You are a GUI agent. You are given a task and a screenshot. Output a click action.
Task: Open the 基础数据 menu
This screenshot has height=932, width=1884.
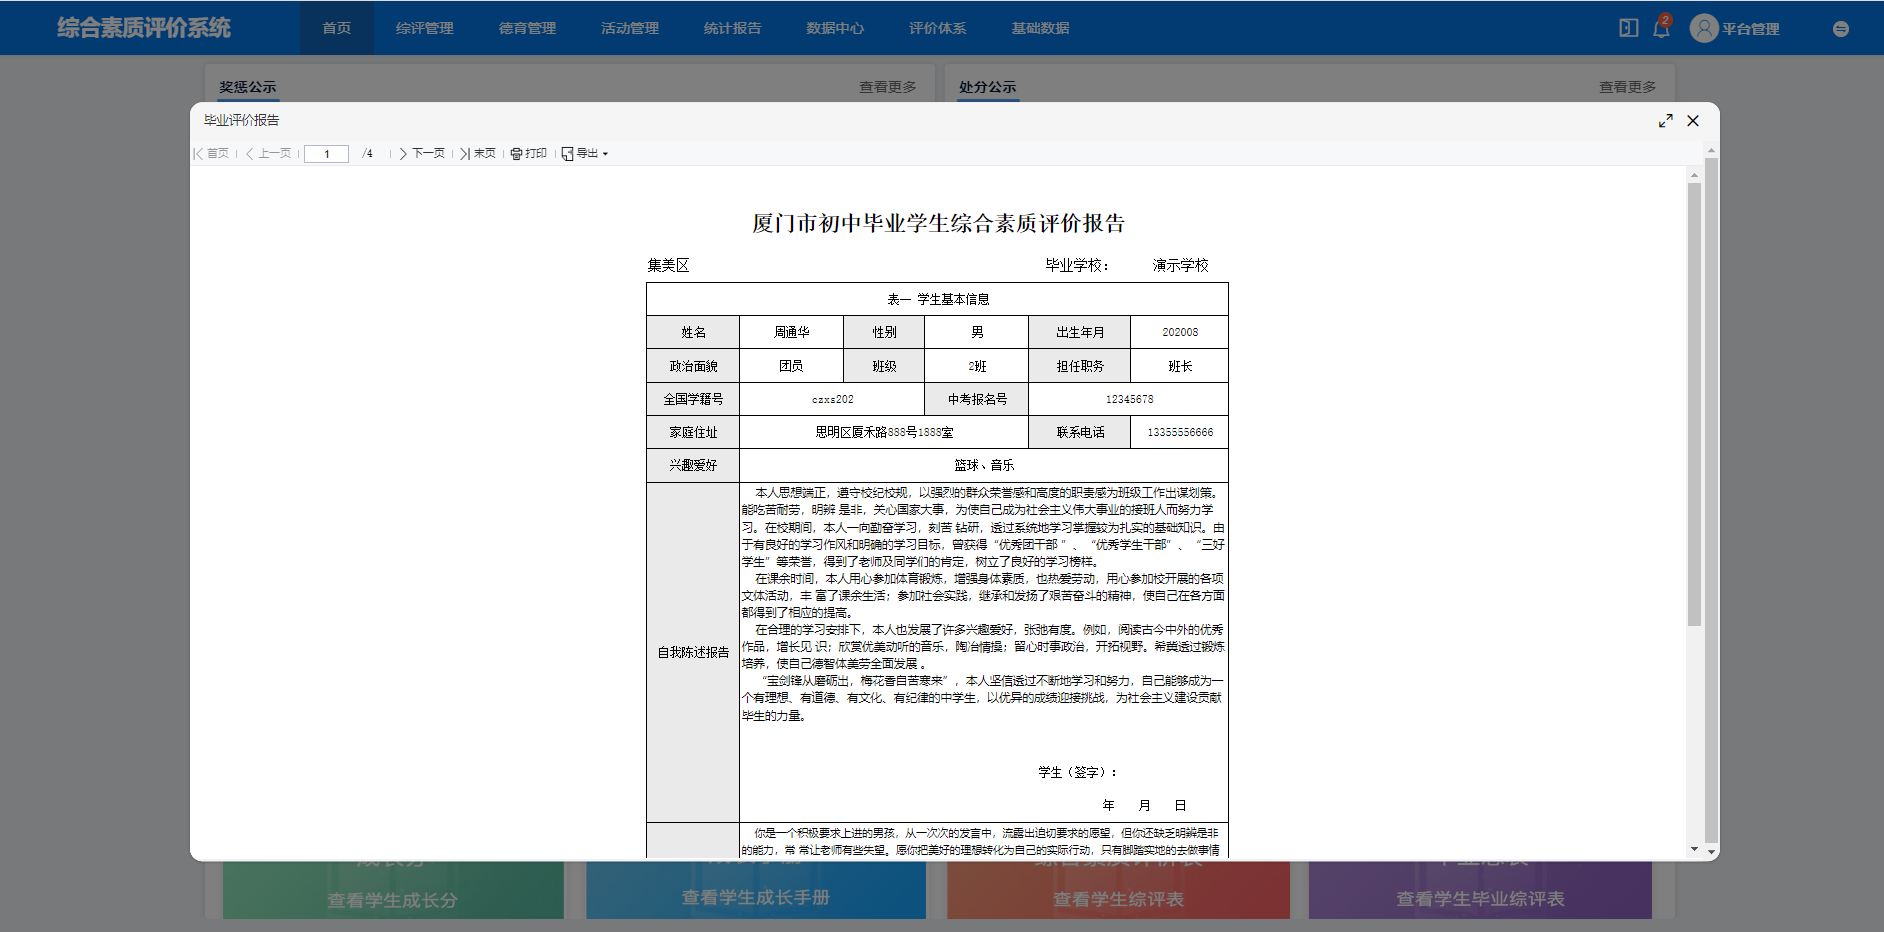pos(1040,28)
